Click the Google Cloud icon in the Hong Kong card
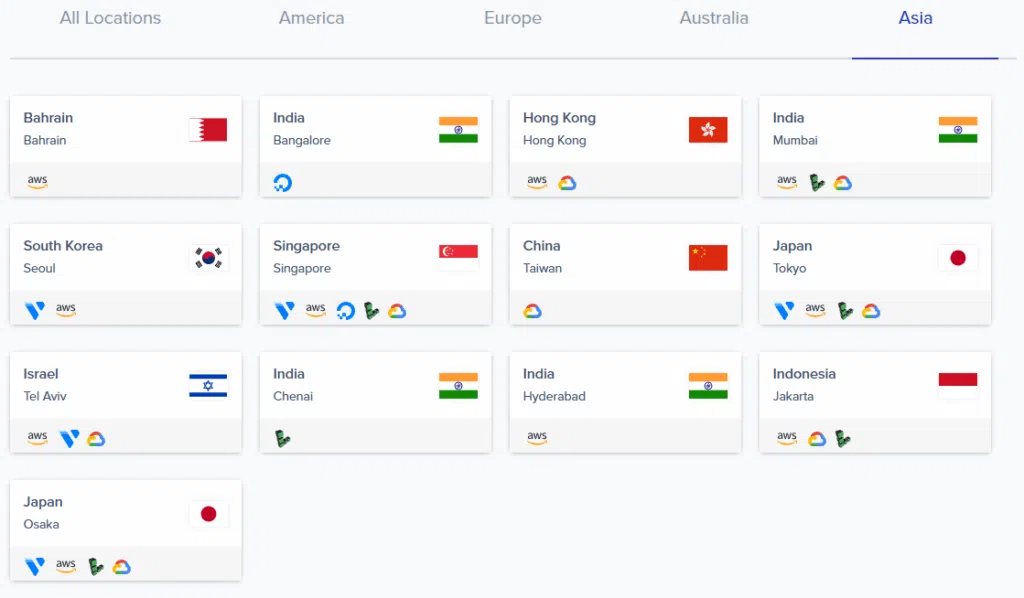The image size is (1024, 598). pyautogui.click(x=567, y=183)
